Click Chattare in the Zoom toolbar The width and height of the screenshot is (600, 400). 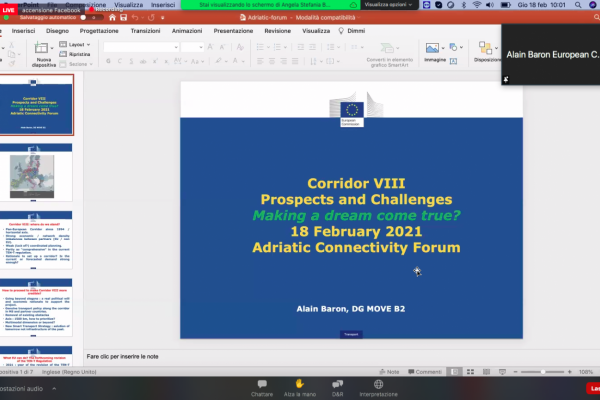tap(262, 388)
